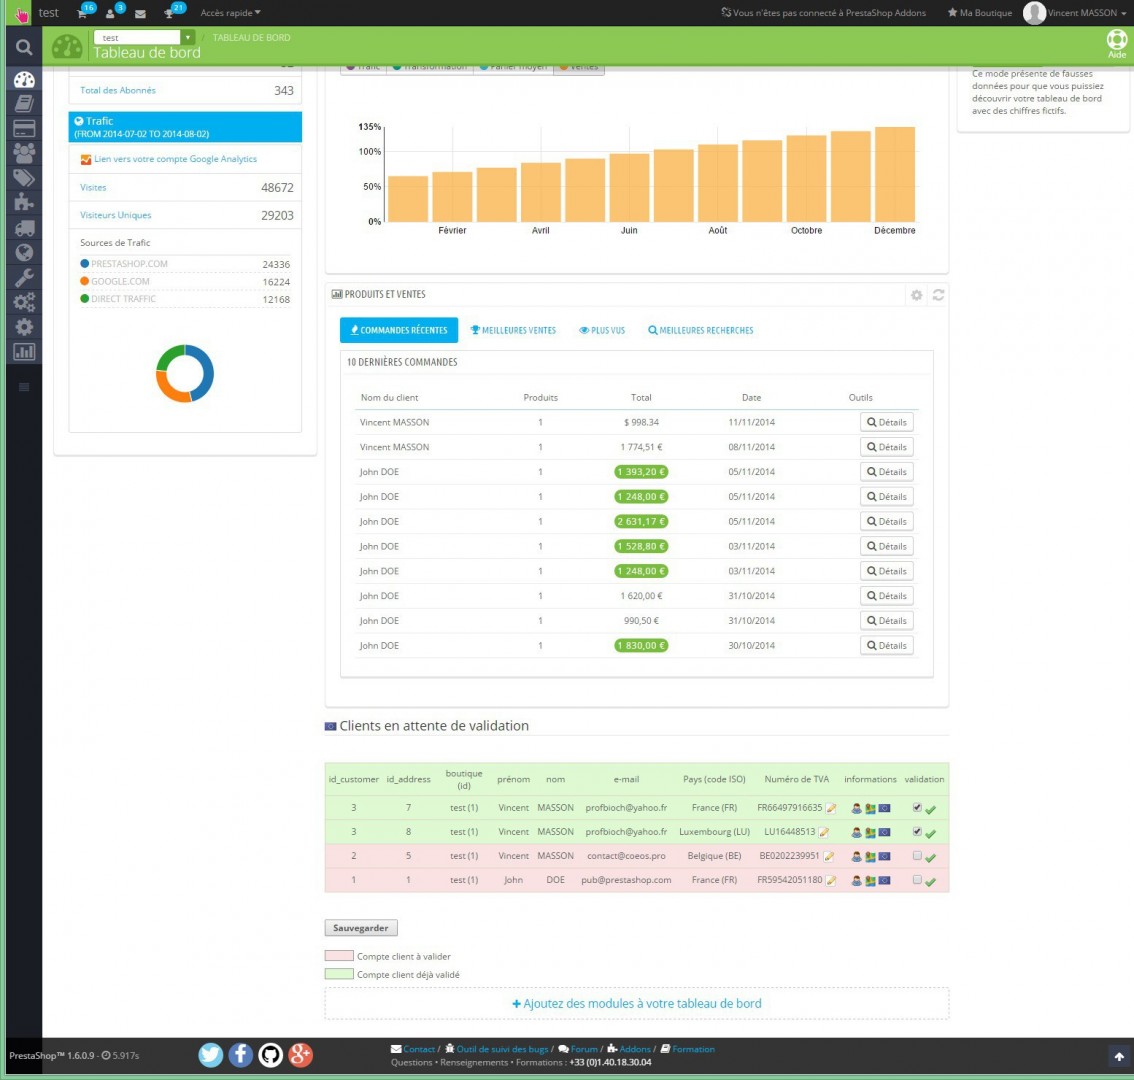This screenshot has height=1080, width=1134.
Task: Enable validation checkbox for John DOE row
Action: (x=917, y=880)
